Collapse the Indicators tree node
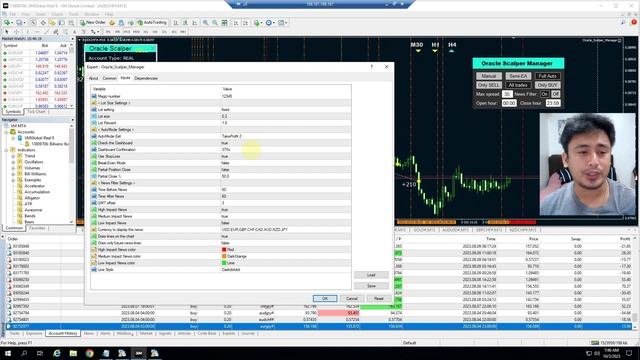Viewport: 640px width, 360px height. pos(6,150)
